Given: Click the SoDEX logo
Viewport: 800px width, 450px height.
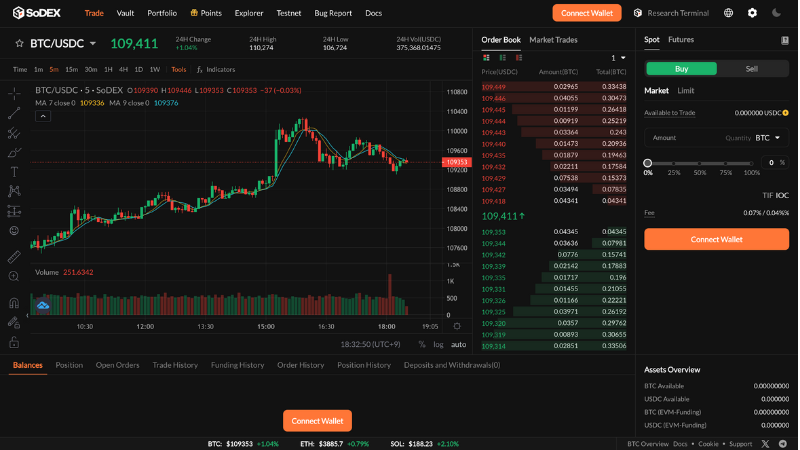Looking at the screenshot, I should (36, 13).
